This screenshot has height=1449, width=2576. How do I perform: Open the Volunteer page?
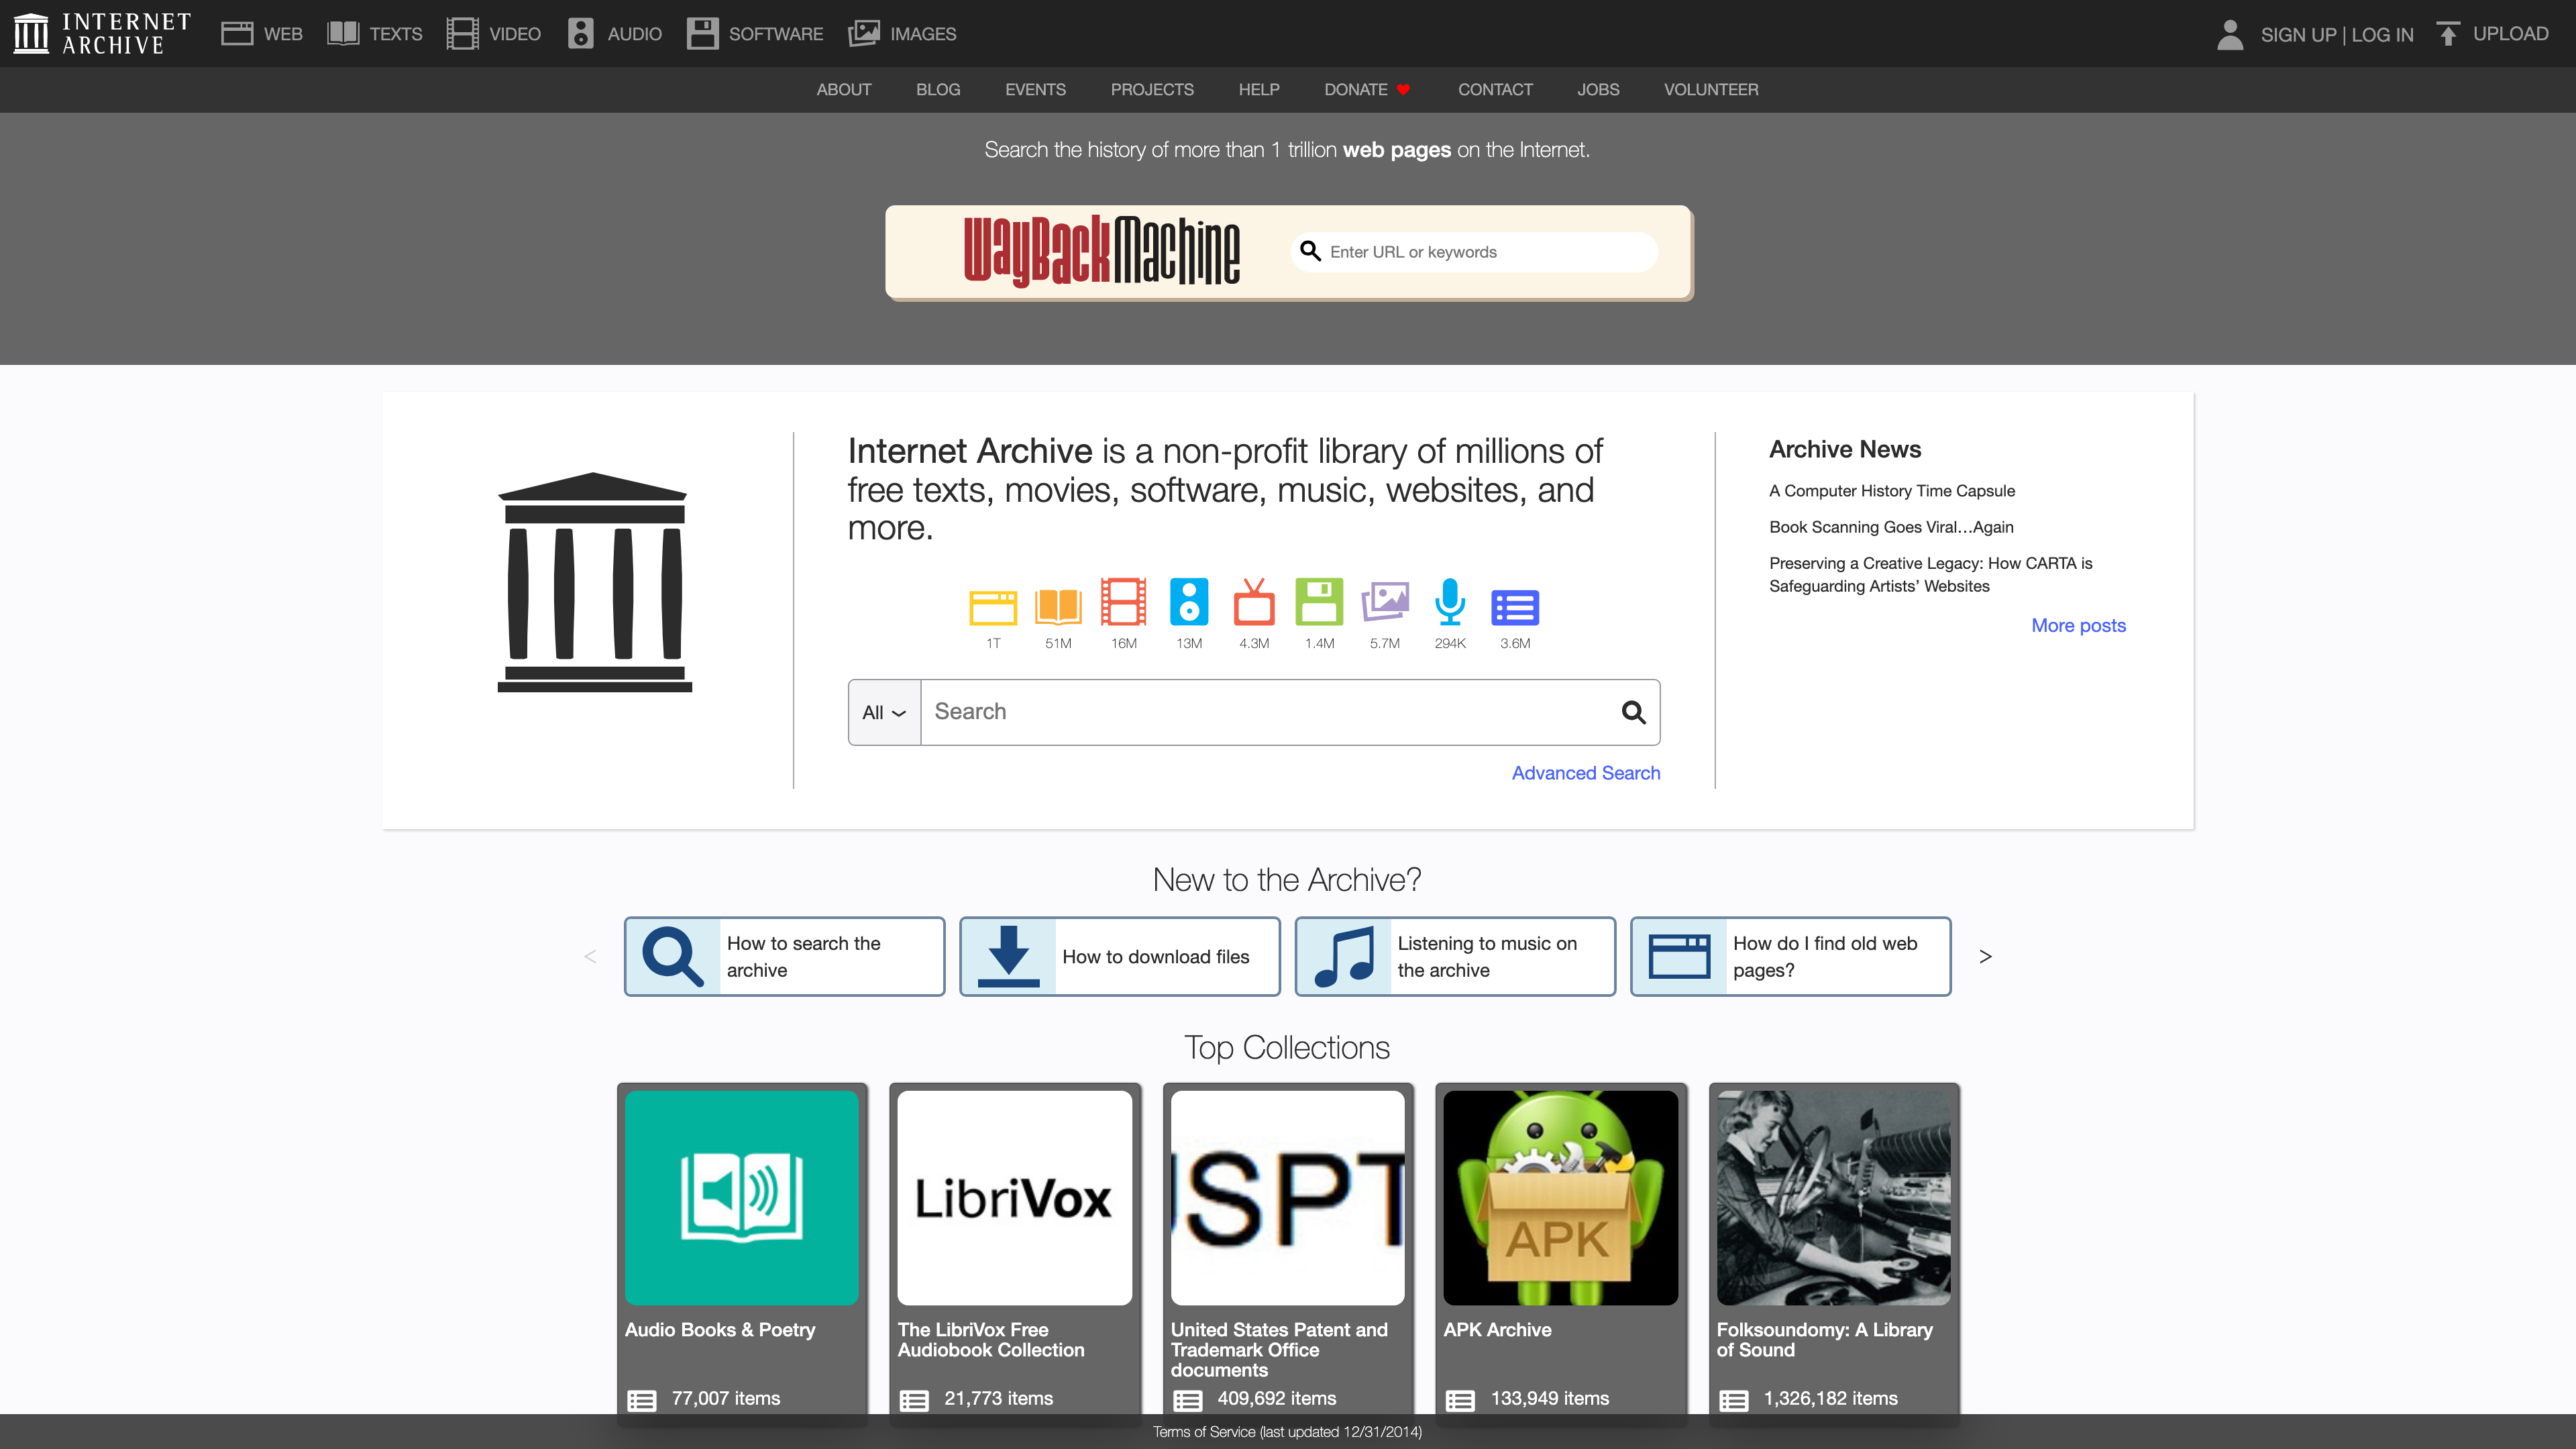click(1711, 90)
